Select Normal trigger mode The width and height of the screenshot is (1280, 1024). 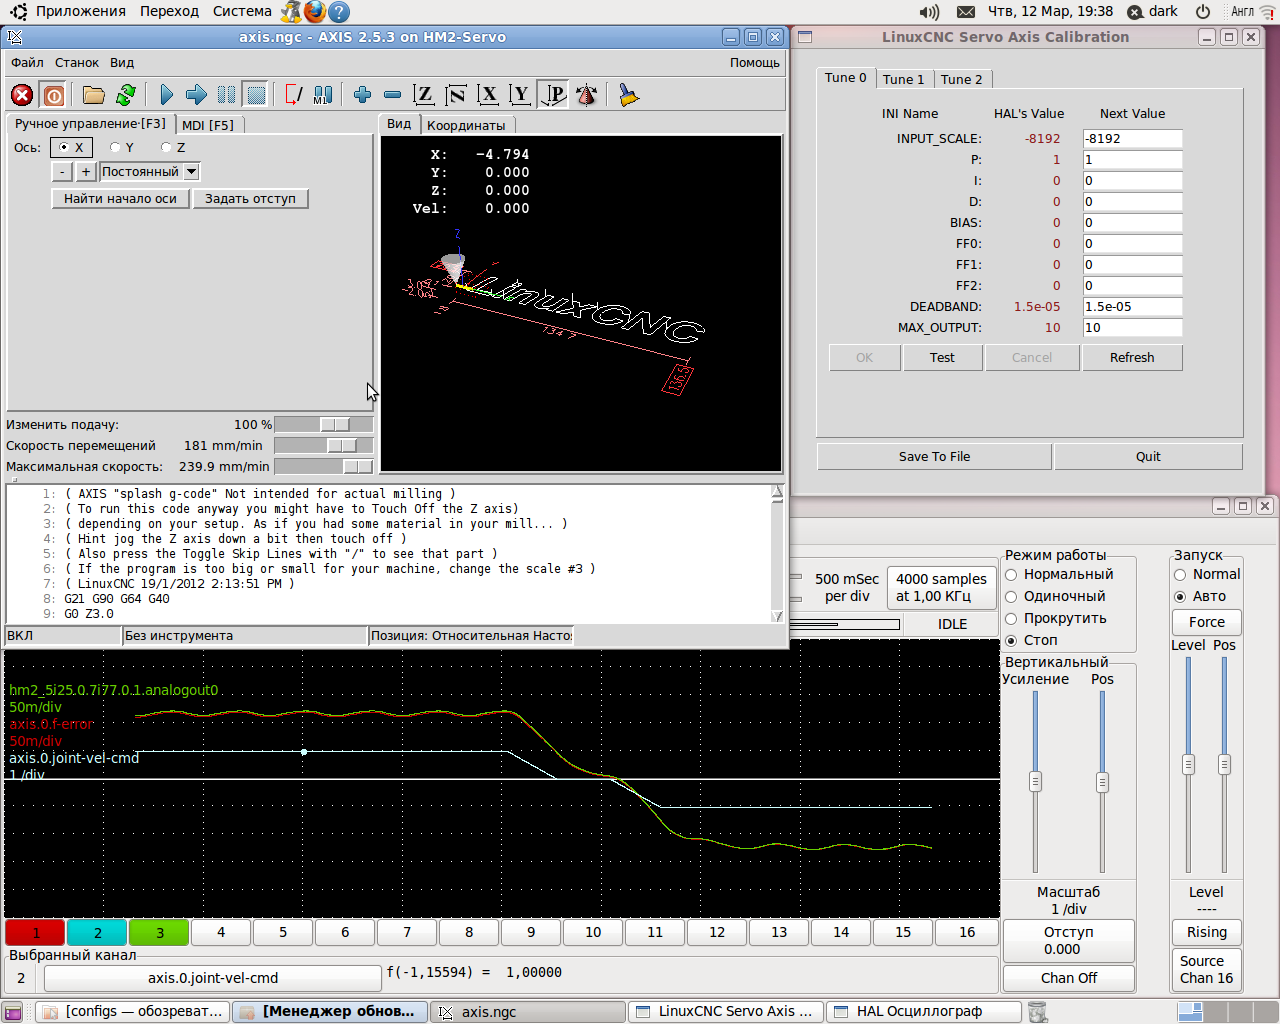click(1181, 575)
